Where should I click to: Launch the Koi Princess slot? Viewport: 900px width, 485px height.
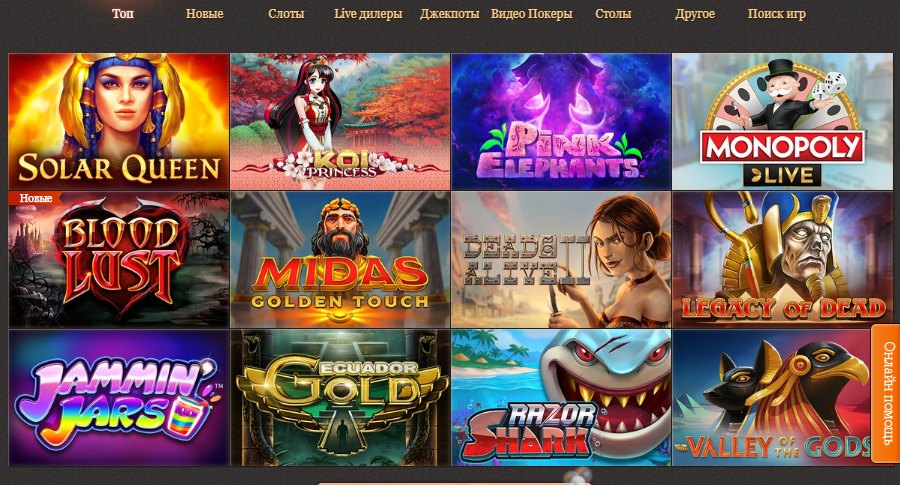click(340, 122)
